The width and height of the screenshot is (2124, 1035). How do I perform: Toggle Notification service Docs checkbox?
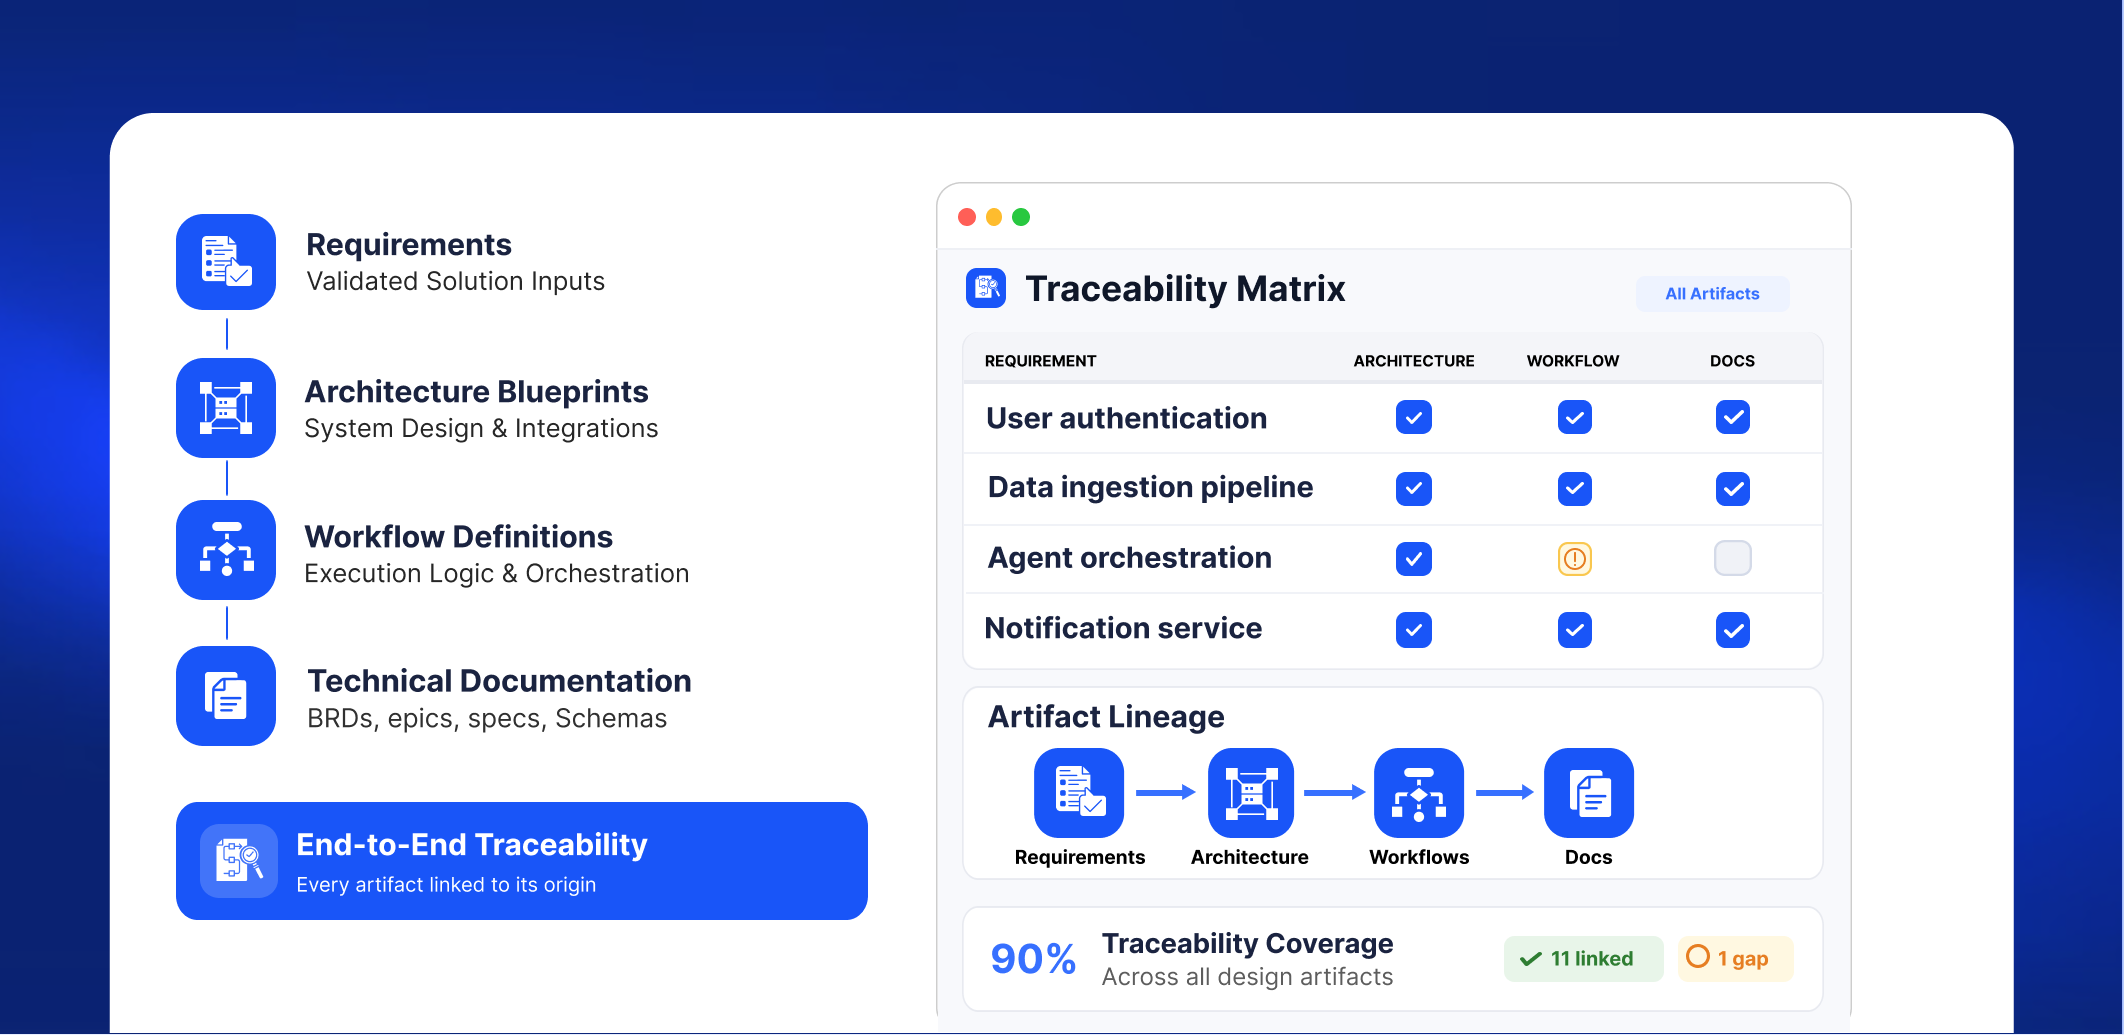pos(1732,630)
